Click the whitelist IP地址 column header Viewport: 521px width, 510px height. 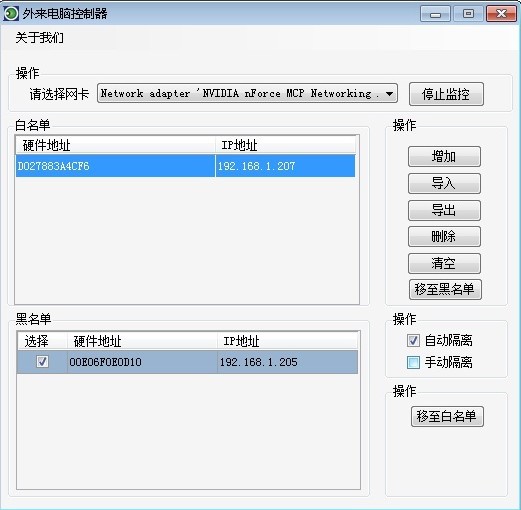(x=285, y=145)
